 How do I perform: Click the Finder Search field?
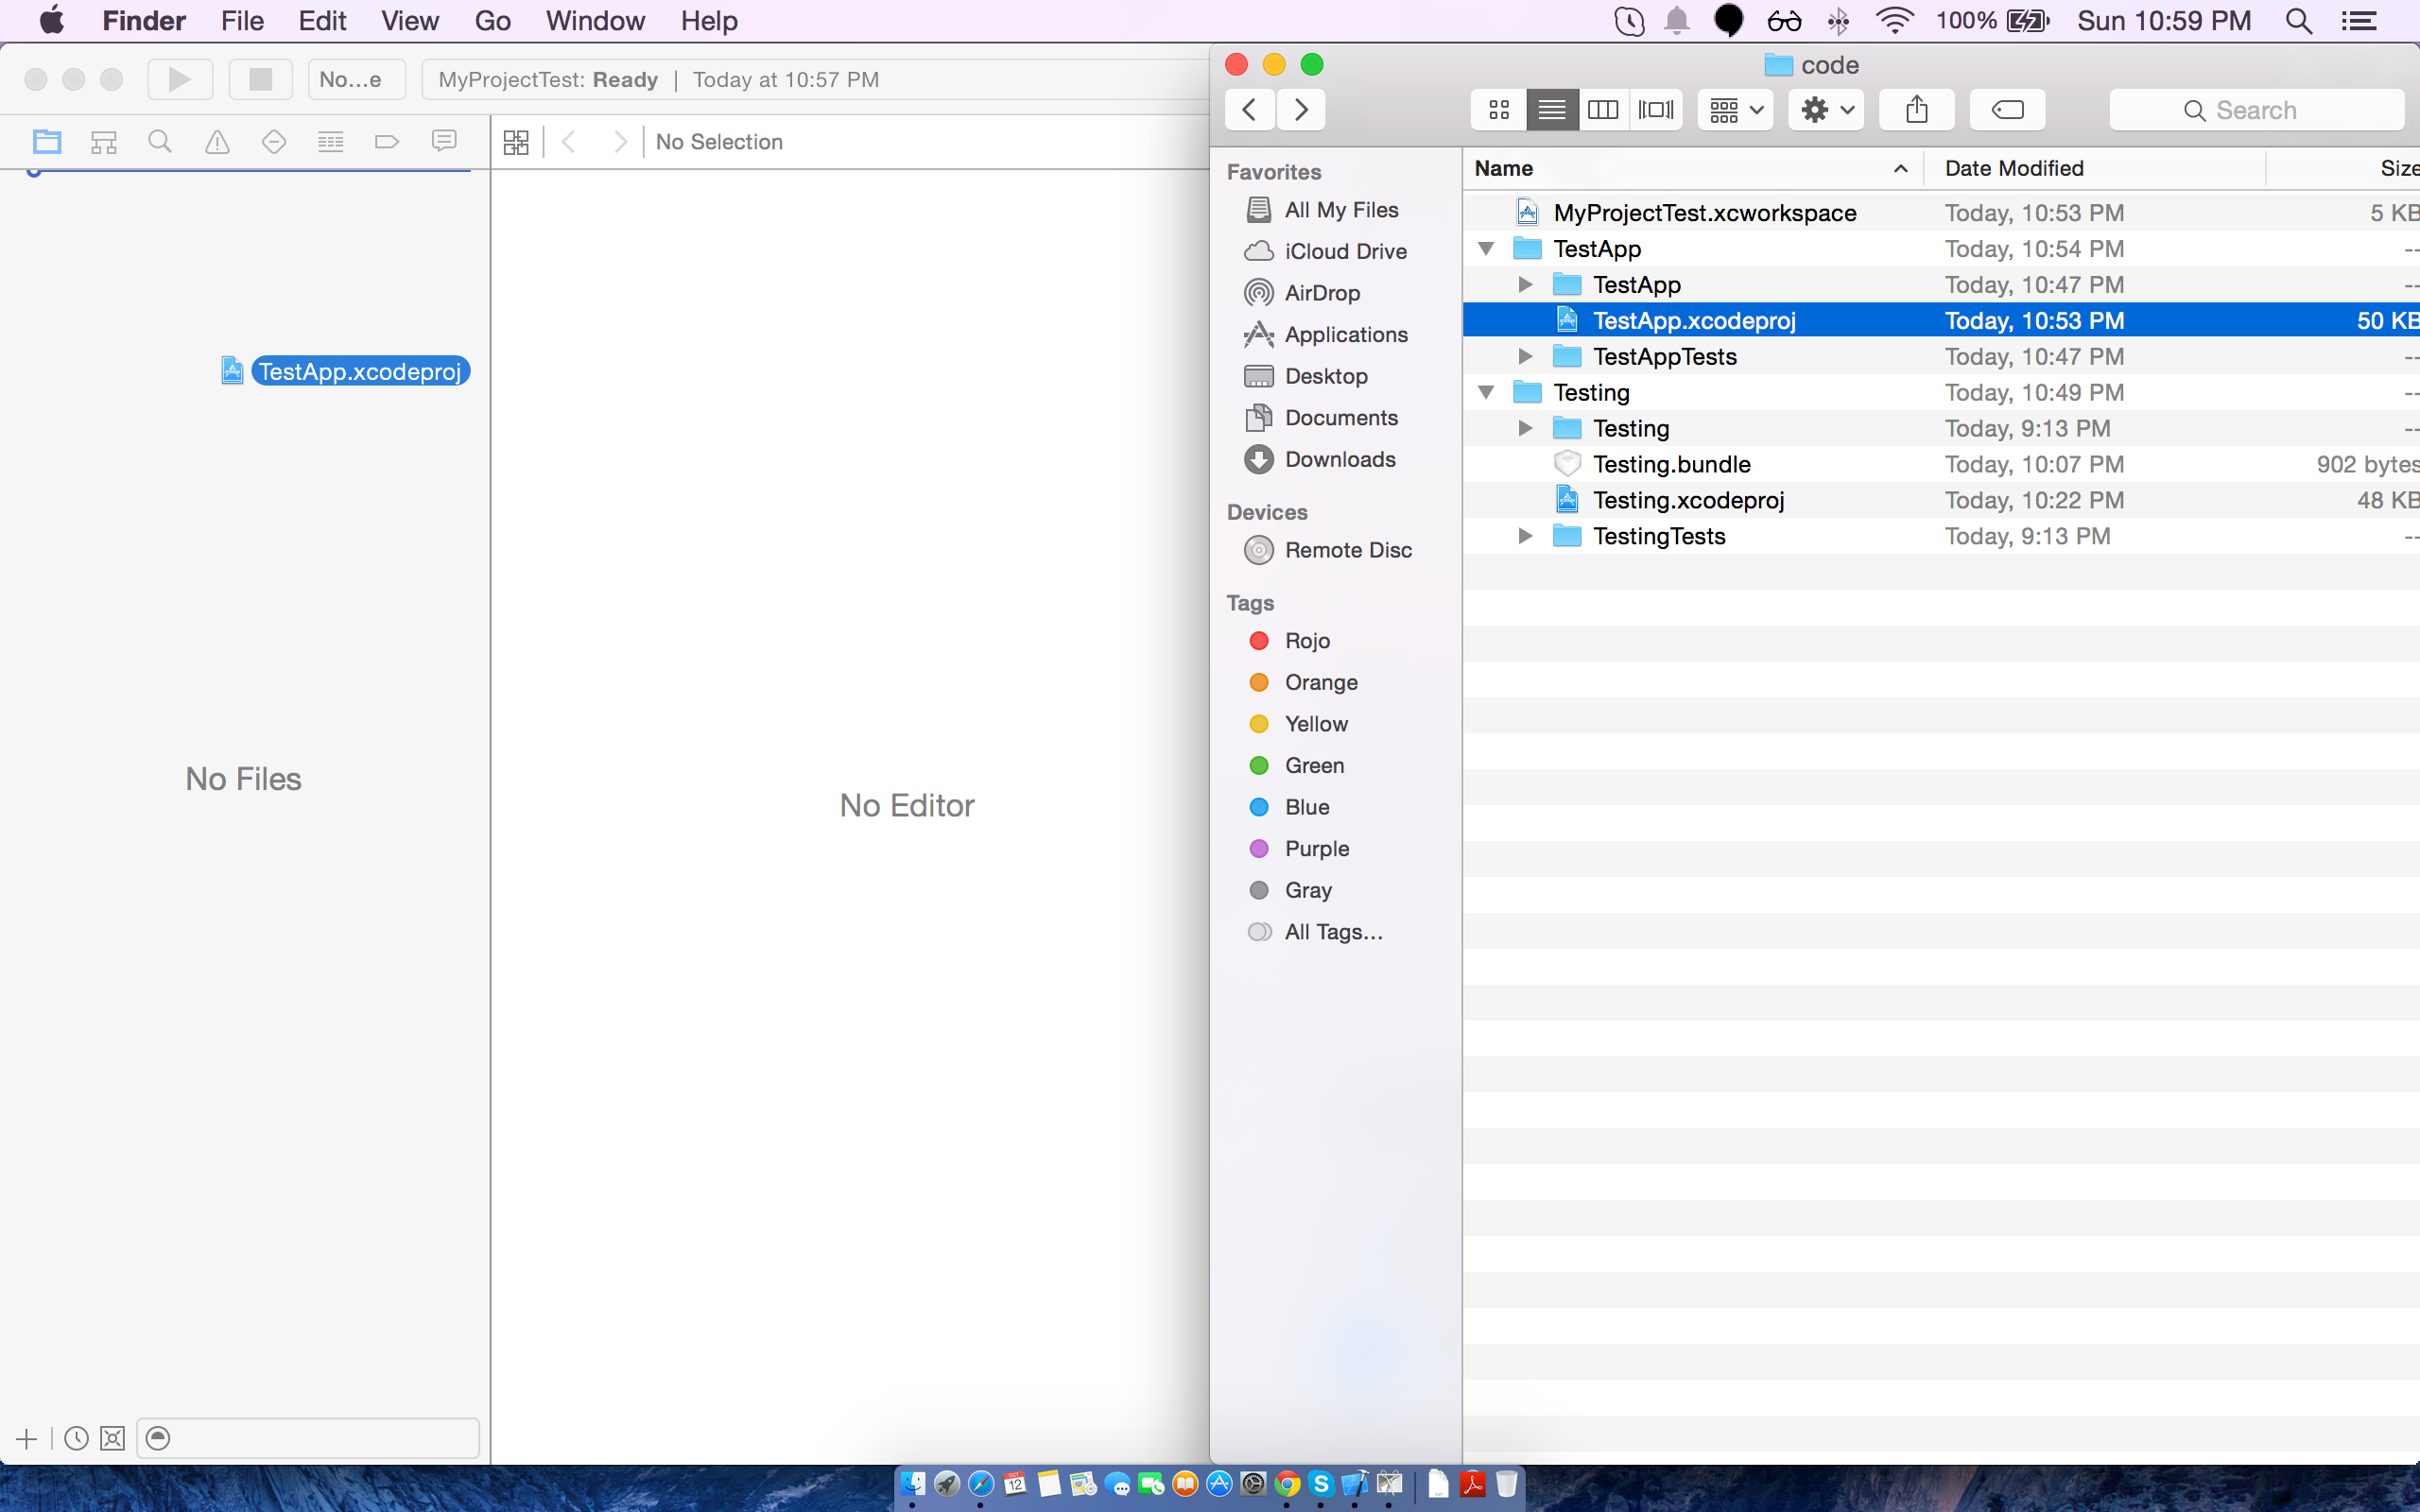click(x=2256, y=110)
